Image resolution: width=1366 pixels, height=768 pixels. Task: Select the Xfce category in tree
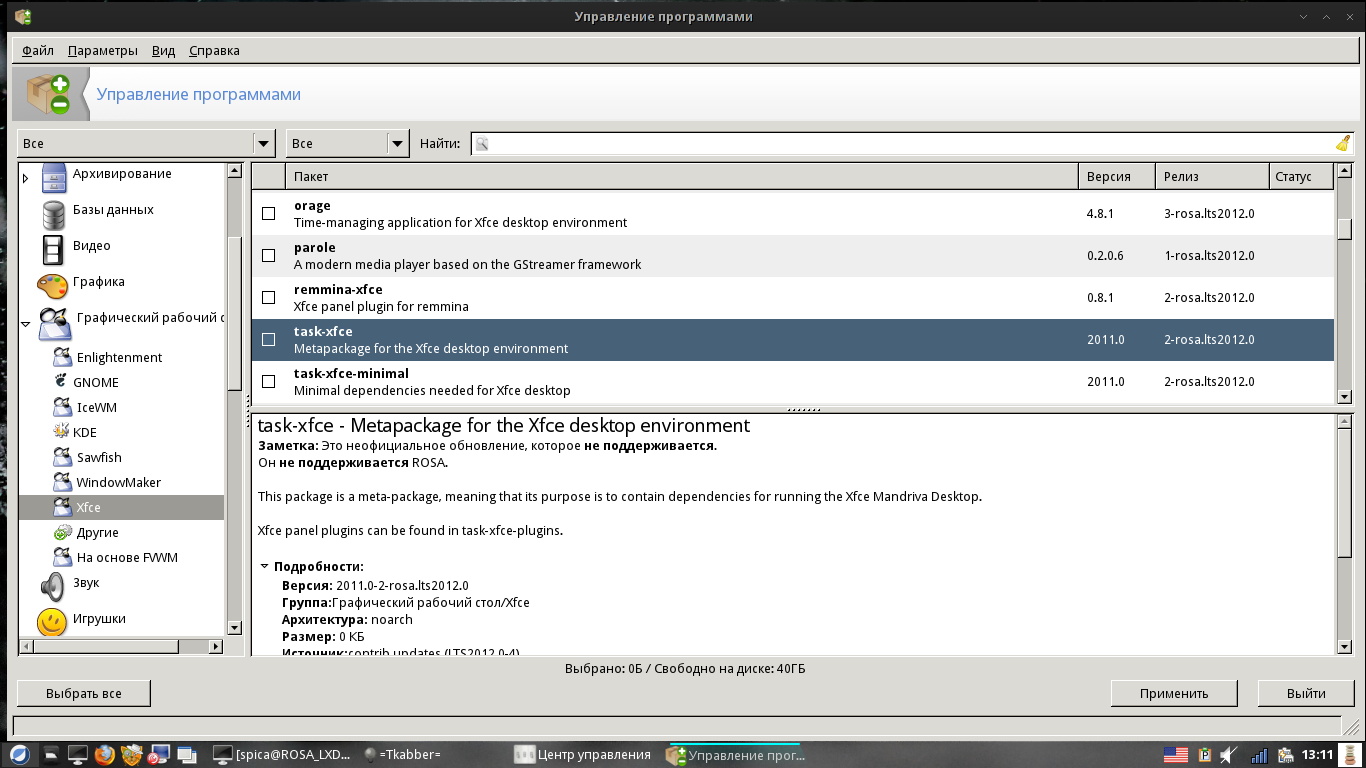coord(121,507)
